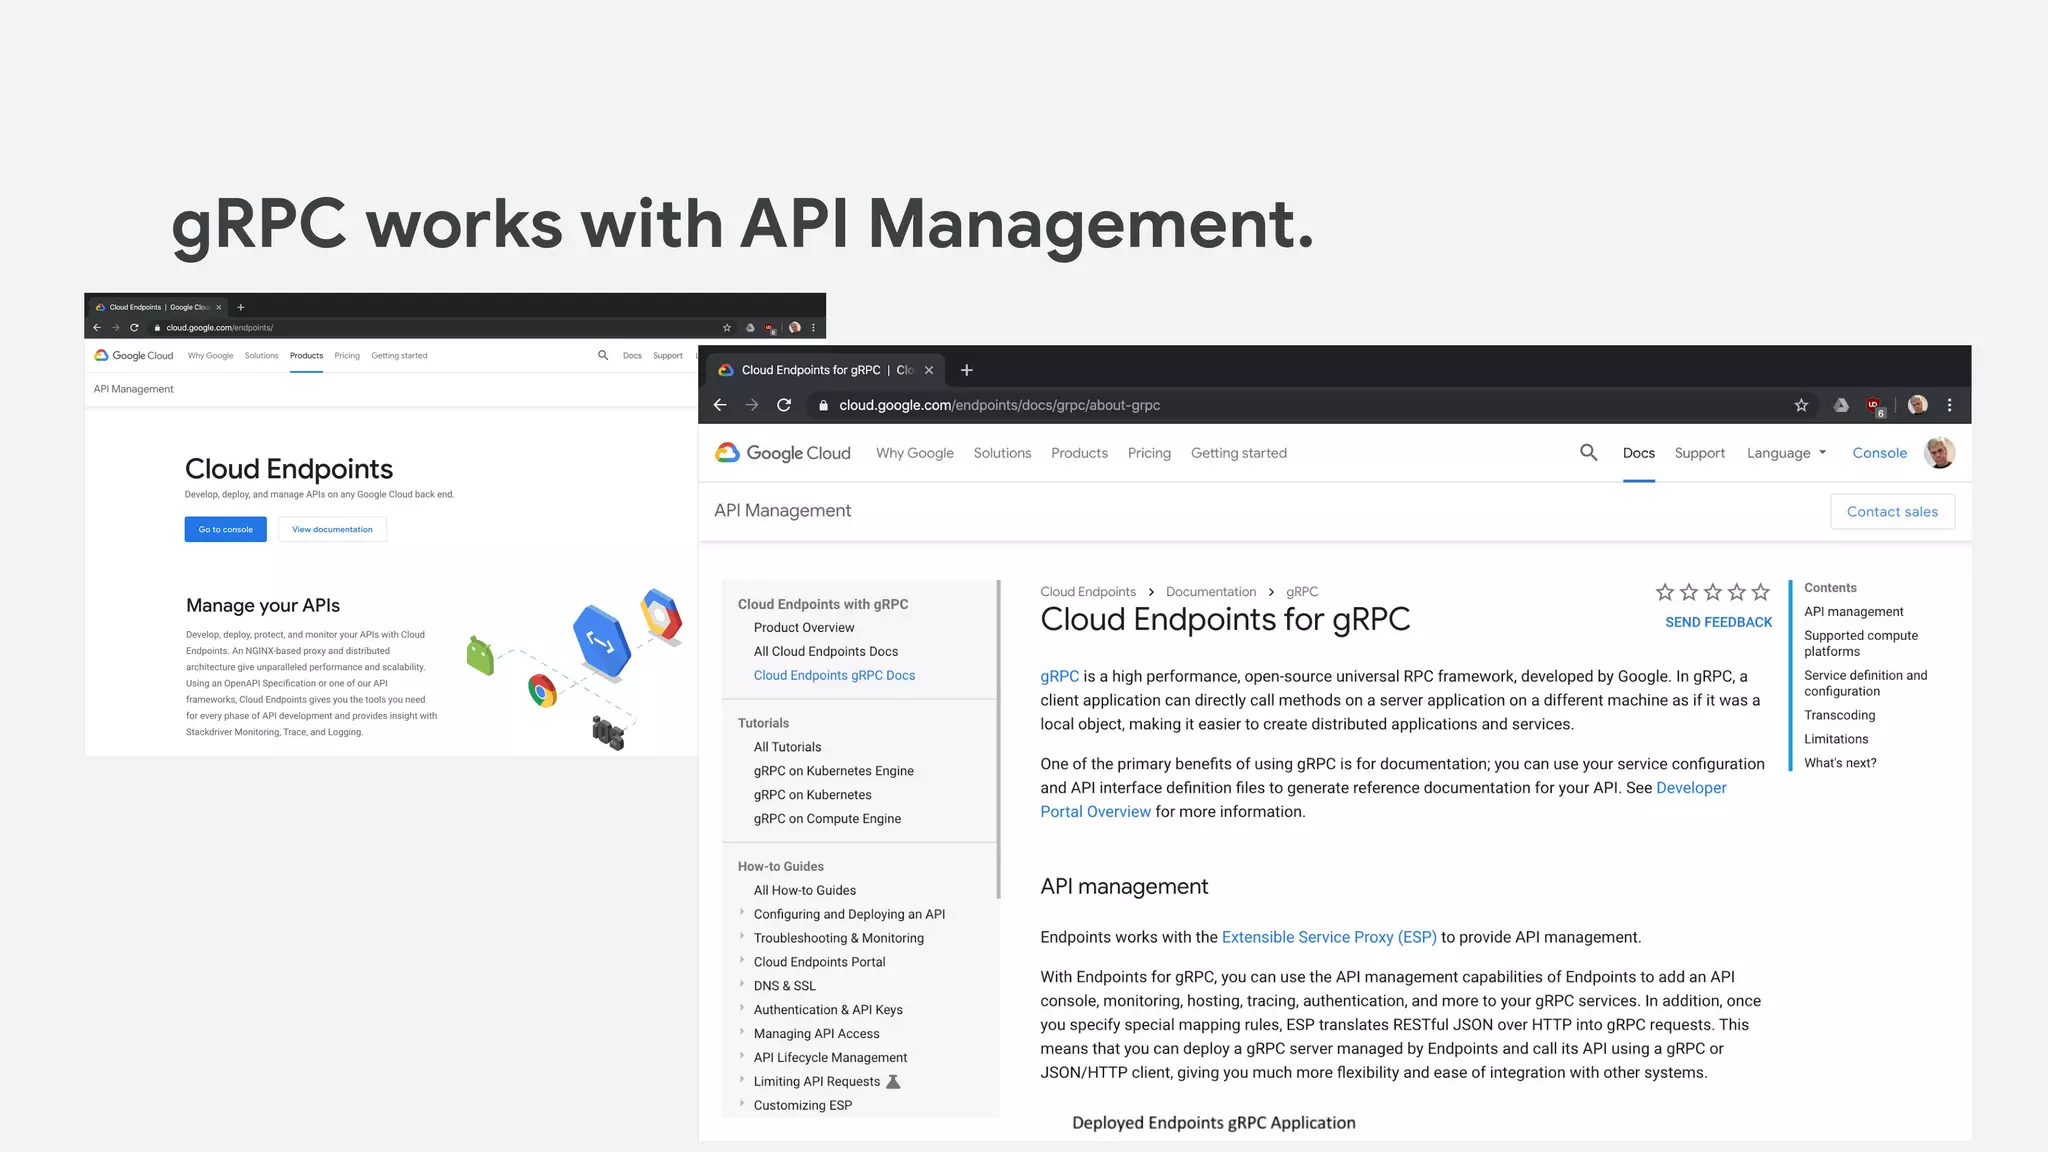Open Google Drive extension in front browser
2048x1152 pixels.
(1841, 405)
